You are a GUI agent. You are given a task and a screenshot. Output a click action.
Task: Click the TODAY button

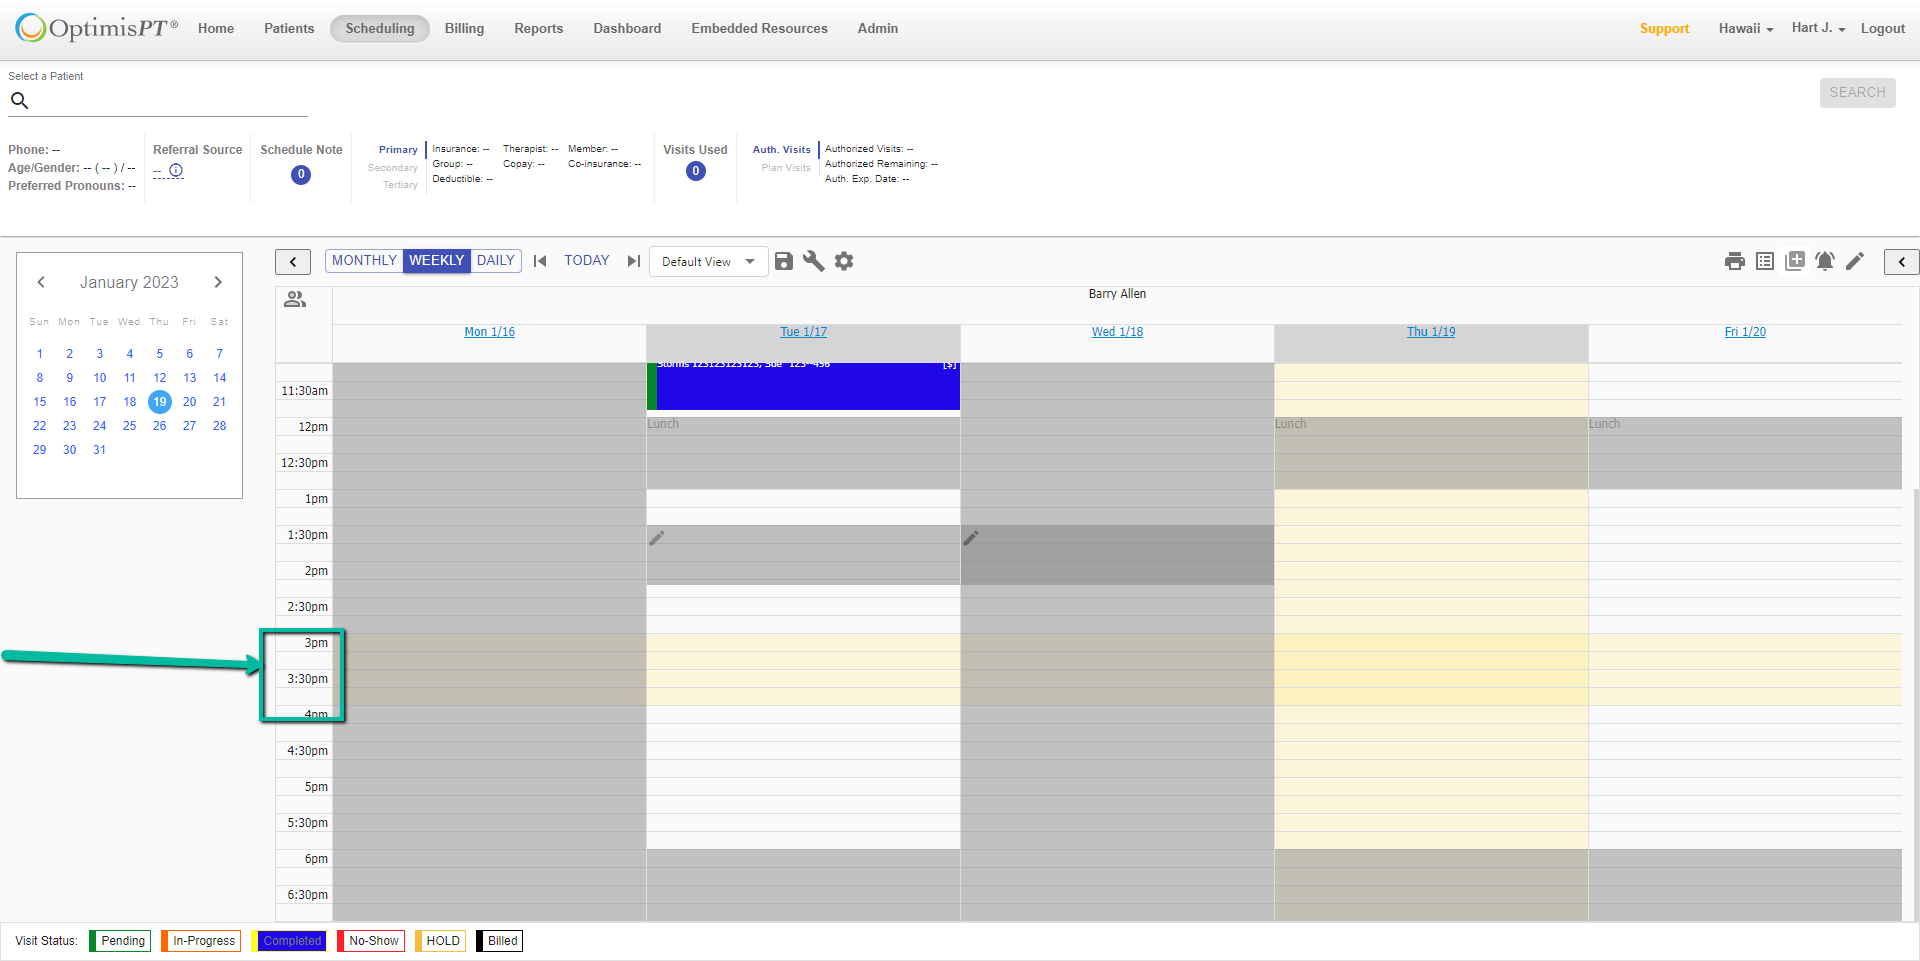coord(586,260)
